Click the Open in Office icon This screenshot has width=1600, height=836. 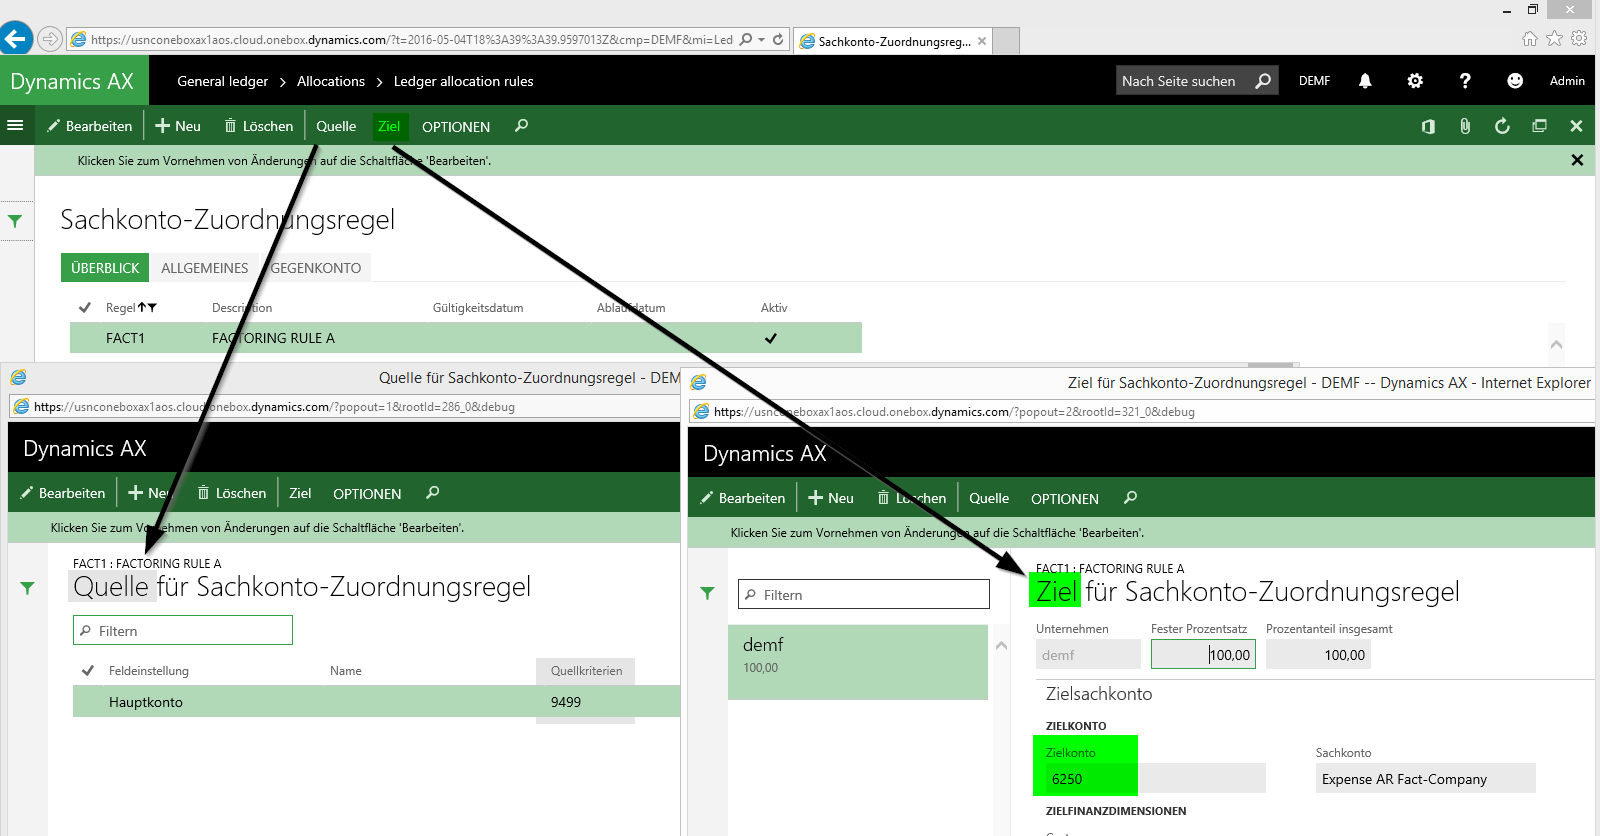(1428, 126)
